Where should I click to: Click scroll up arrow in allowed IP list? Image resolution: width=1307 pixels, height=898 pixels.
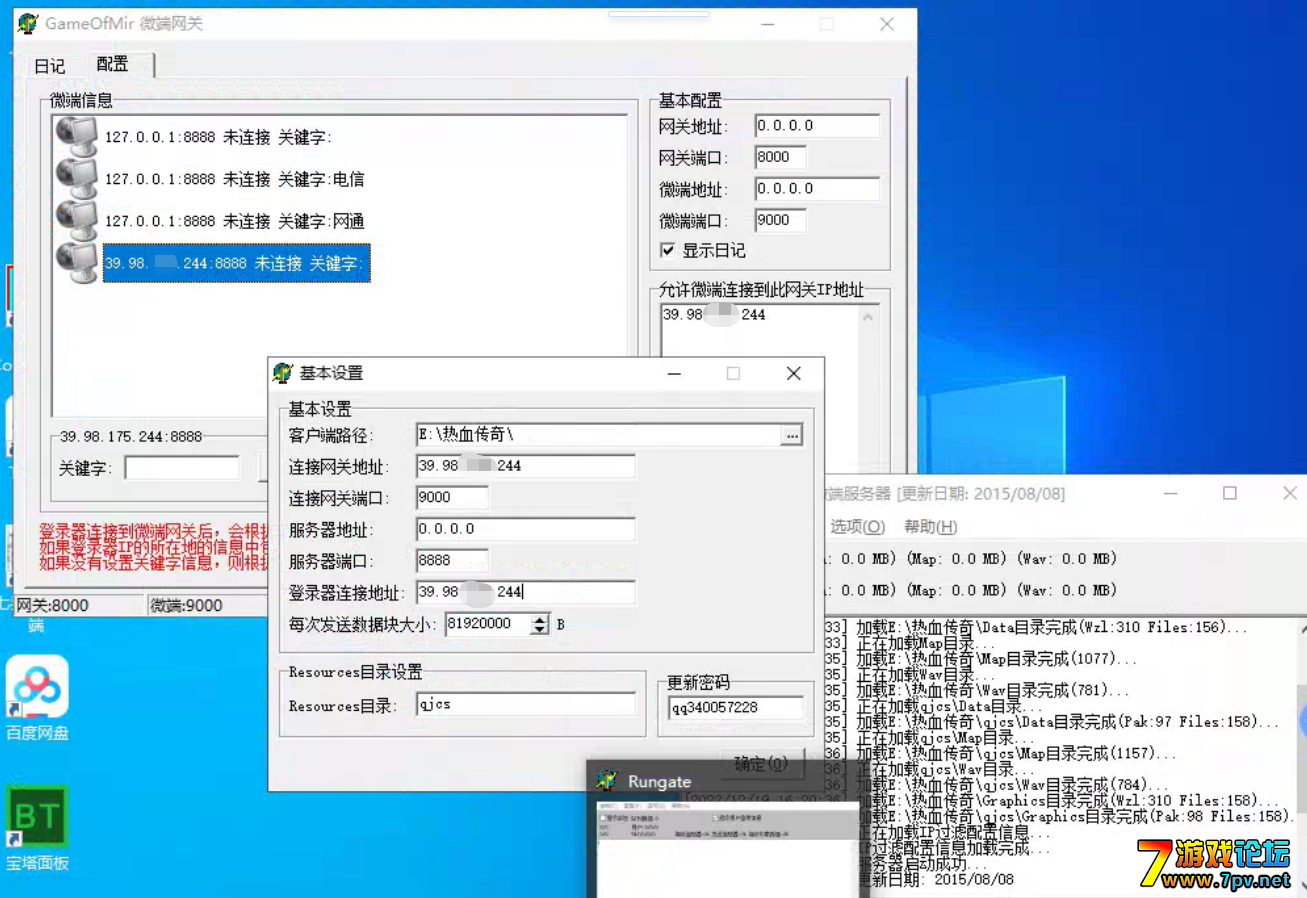pos(868,318)
